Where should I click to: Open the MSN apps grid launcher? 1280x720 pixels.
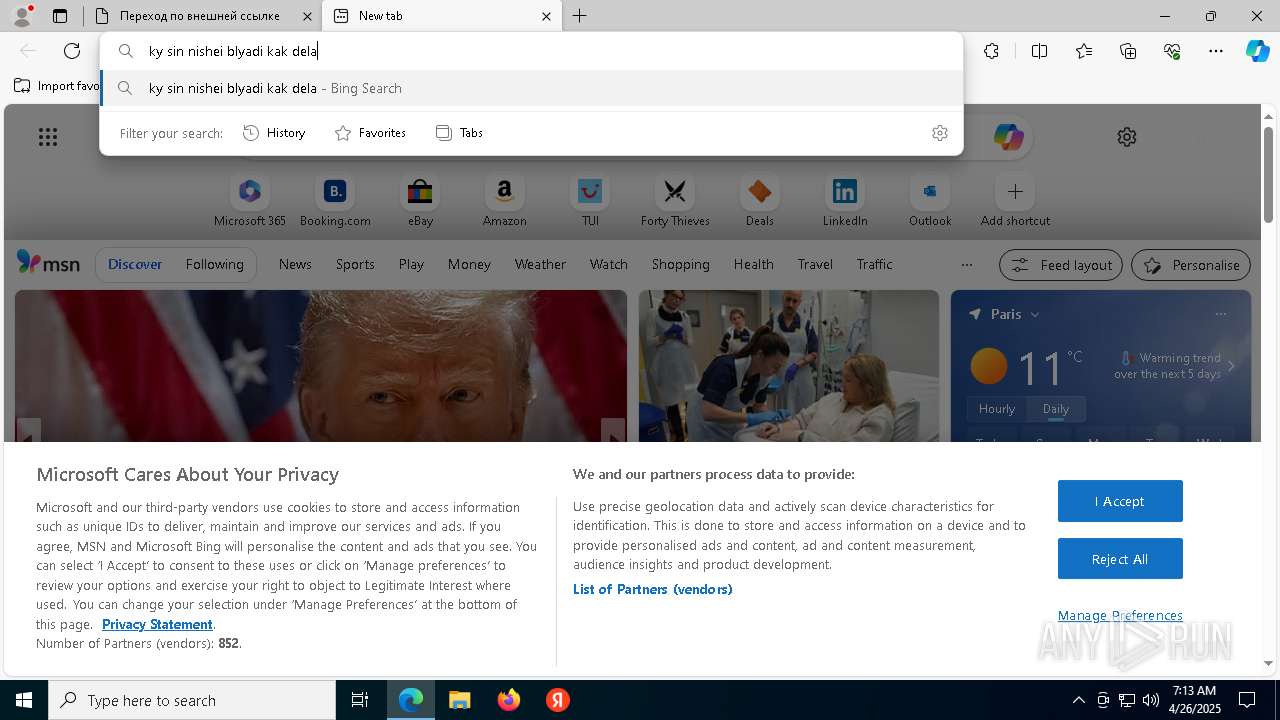[x=48, y=137]
